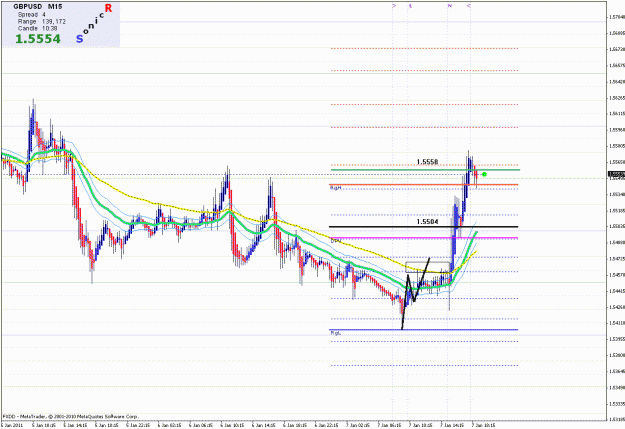Click the Candle 10:38 countdown text
Viewport: 625px width, 429px height.
(x=37, y=28)
